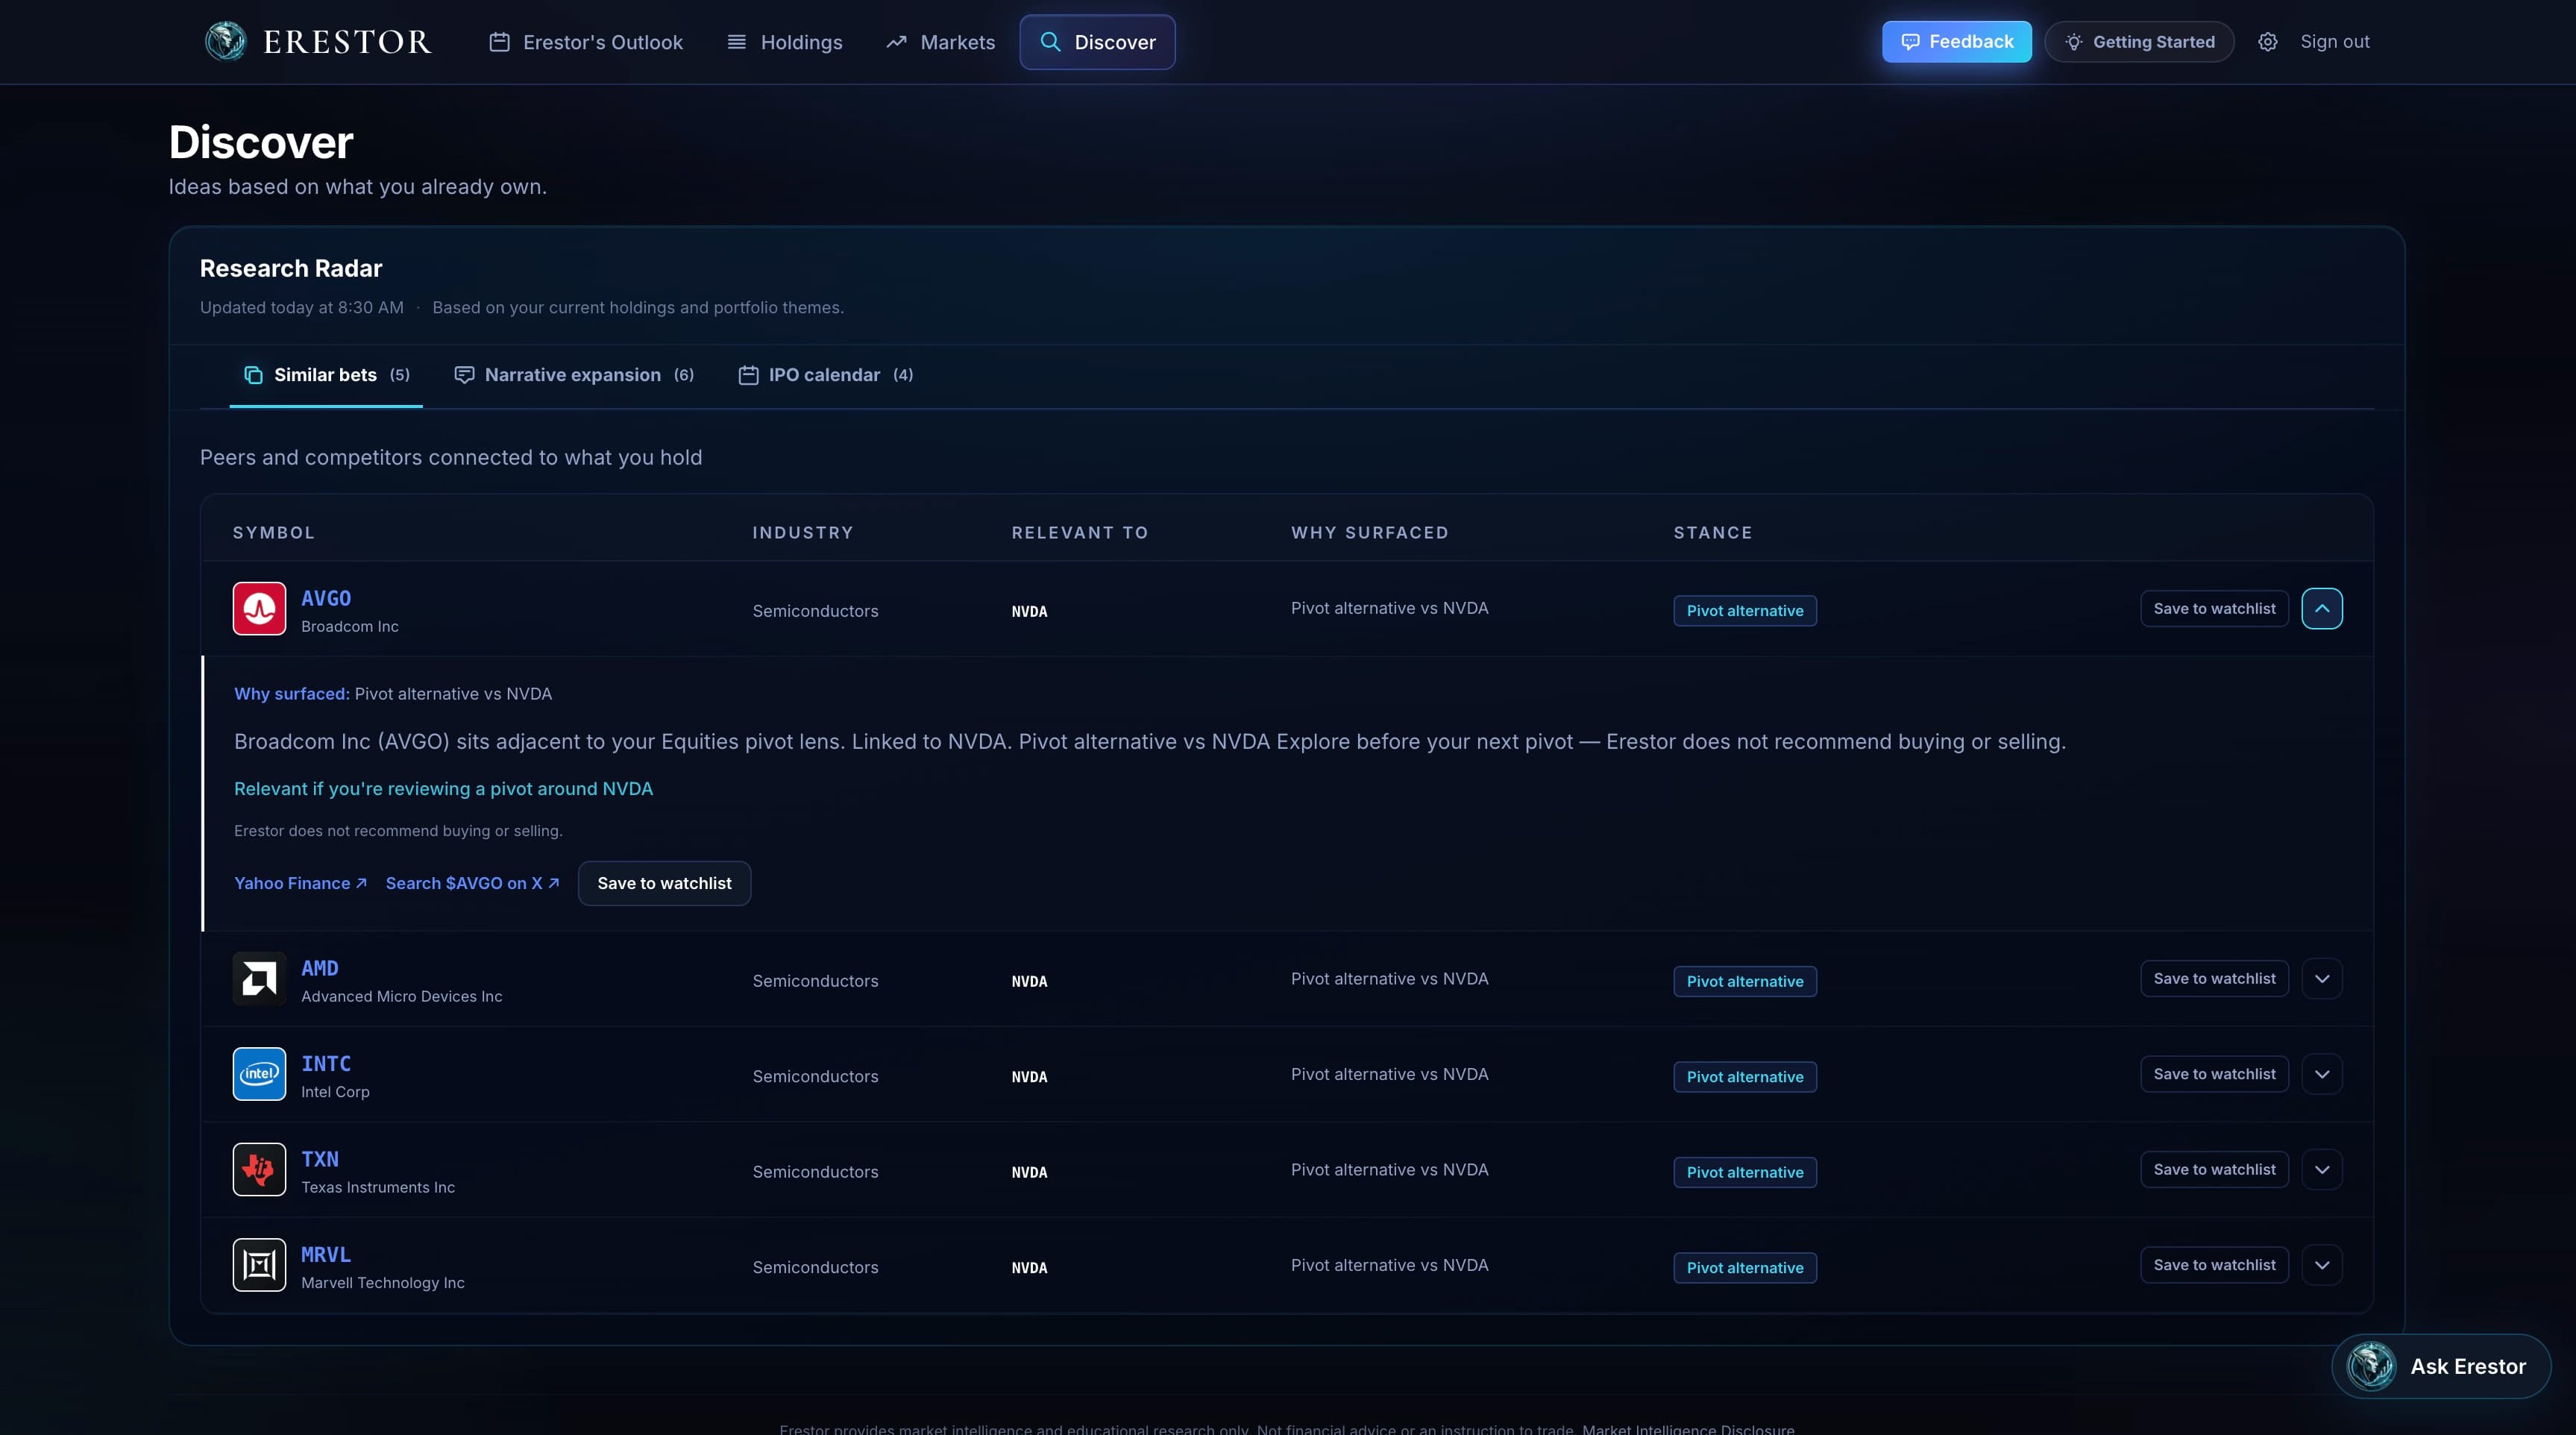Click the Broadcom AVGO company logo
The height and width of the screenshot is (1435, 2576).
coord(259,608)
